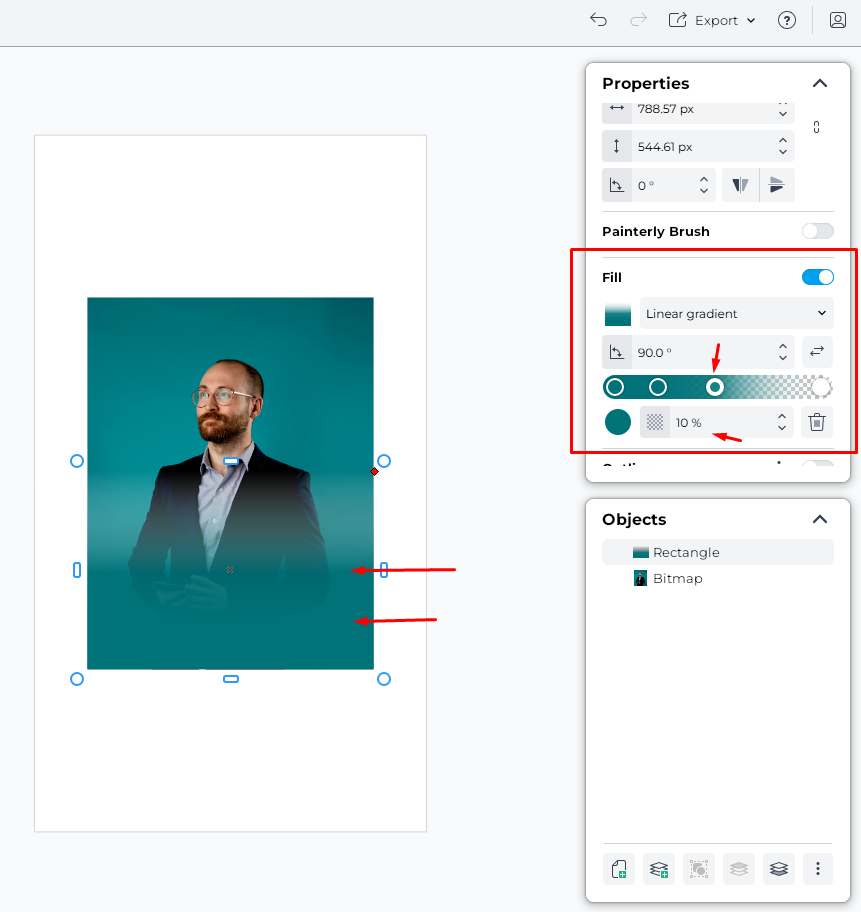Click the add new layer icon
Viewport: 861px width, 912px height.
pyautogui.click(x=659, y=869)
